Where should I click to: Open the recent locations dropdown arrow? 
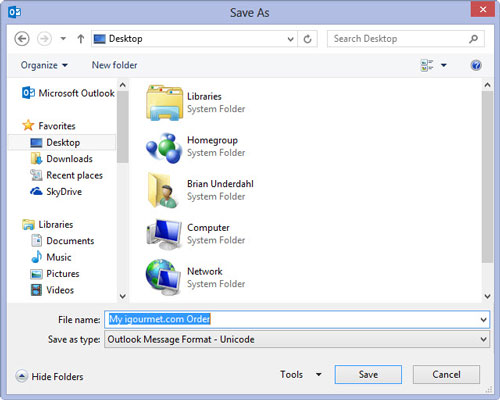63,39
